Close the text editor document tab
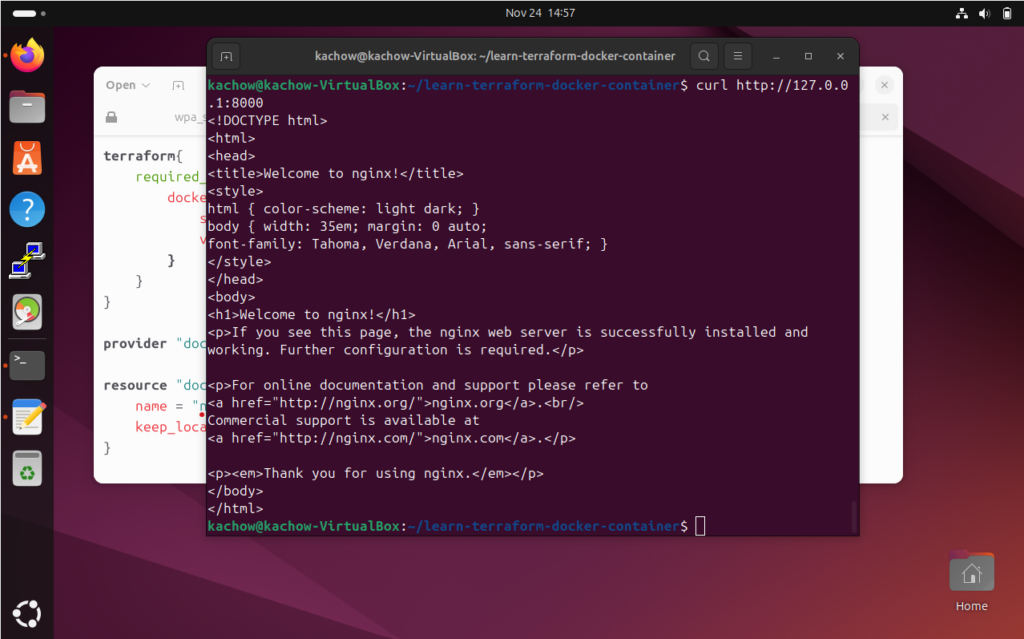1024x639 pixels. [885, 117]
